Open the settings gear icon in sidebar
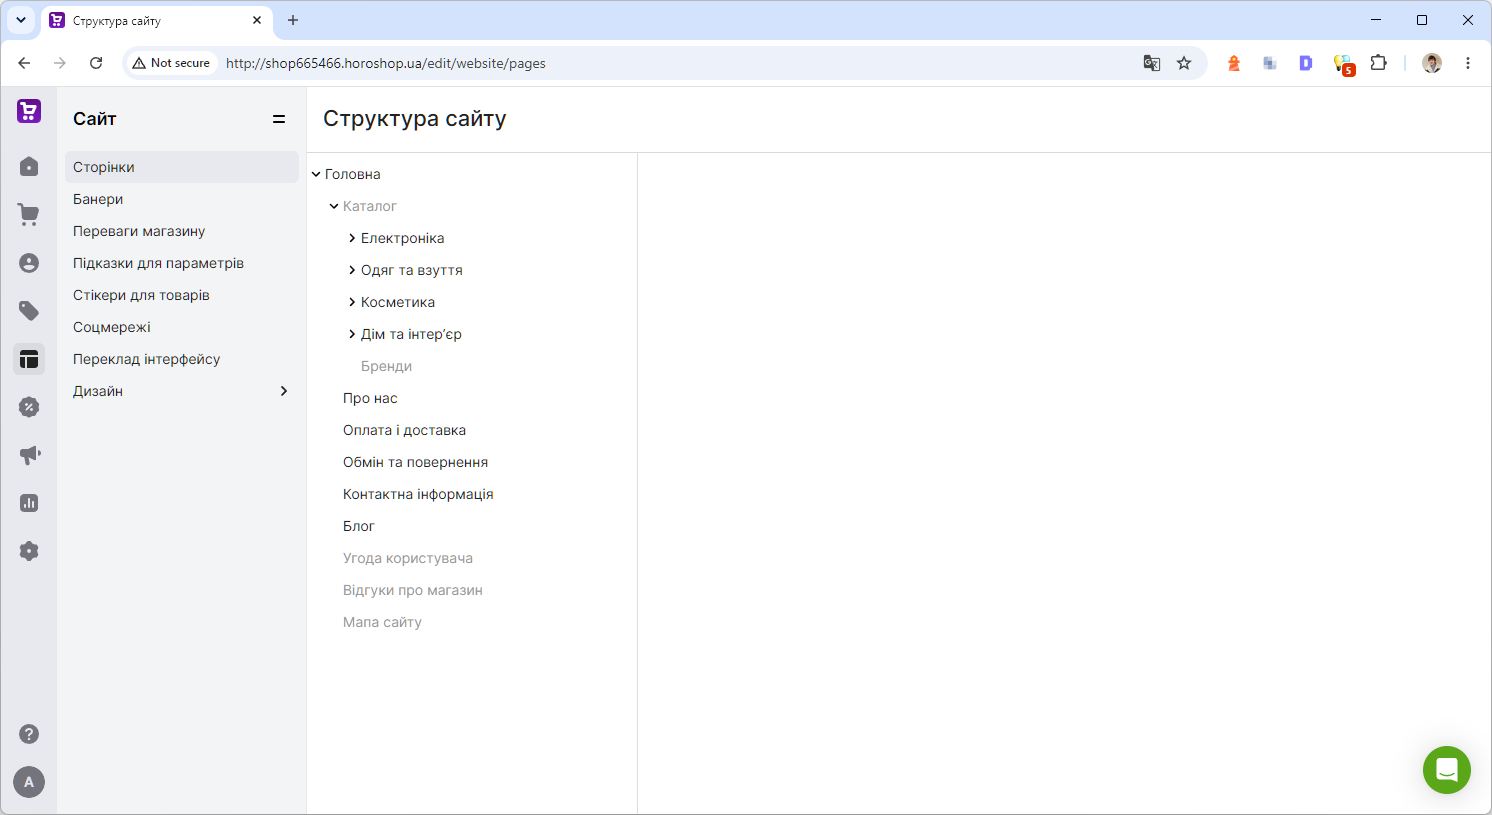Viewport: 1492px width, 815px height. pyautogui.click(x=29, y=551)
